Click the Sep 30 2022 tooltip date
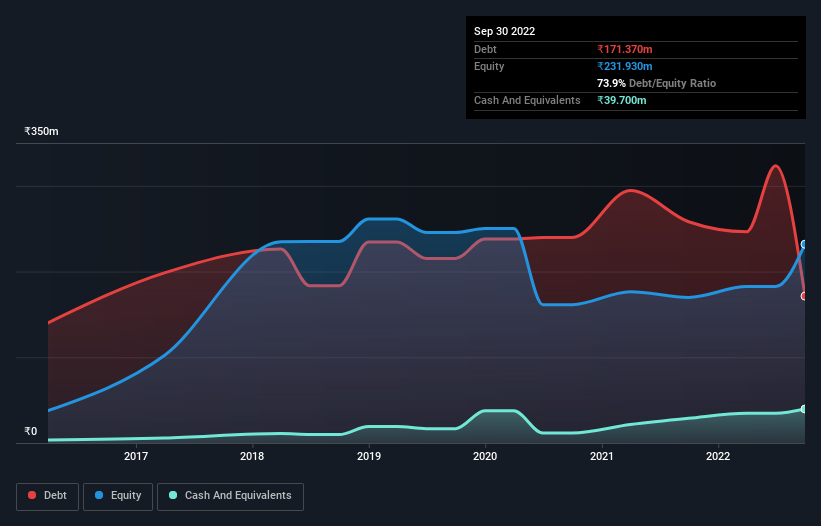Viewport: 821px width, 526px height. [504, 31]
